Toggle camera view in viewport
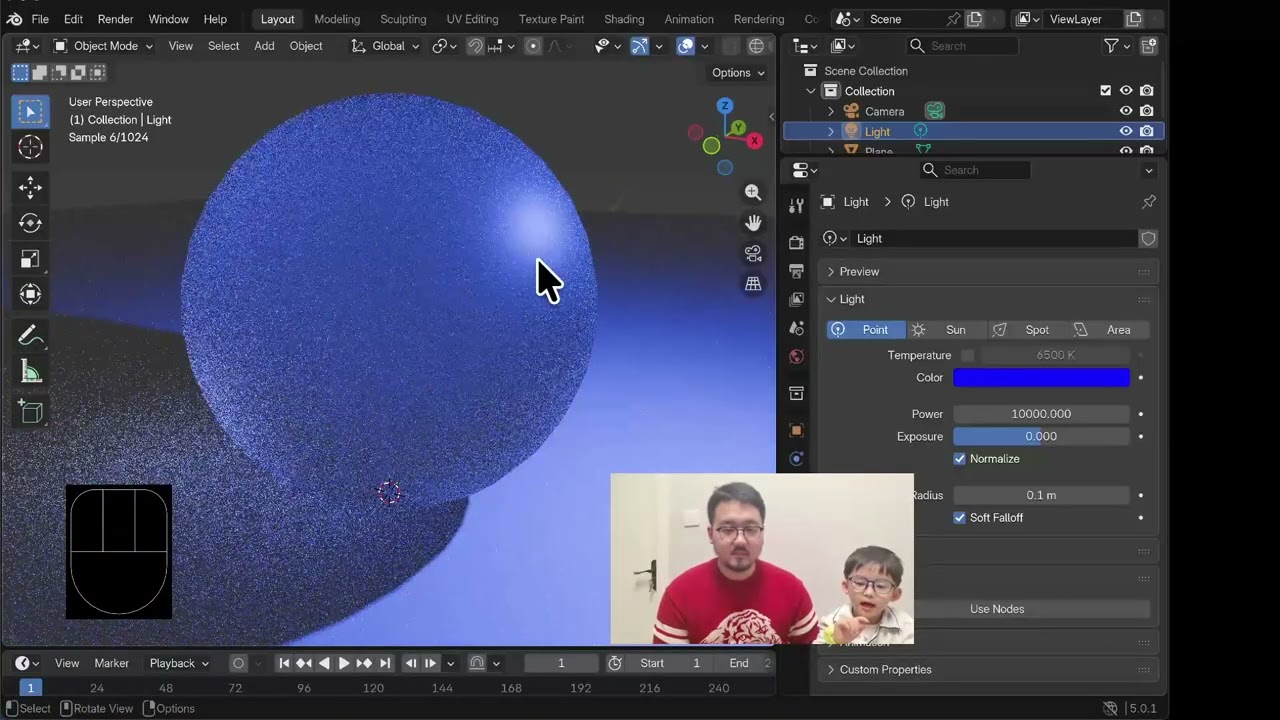 click(x=753, y=254)
